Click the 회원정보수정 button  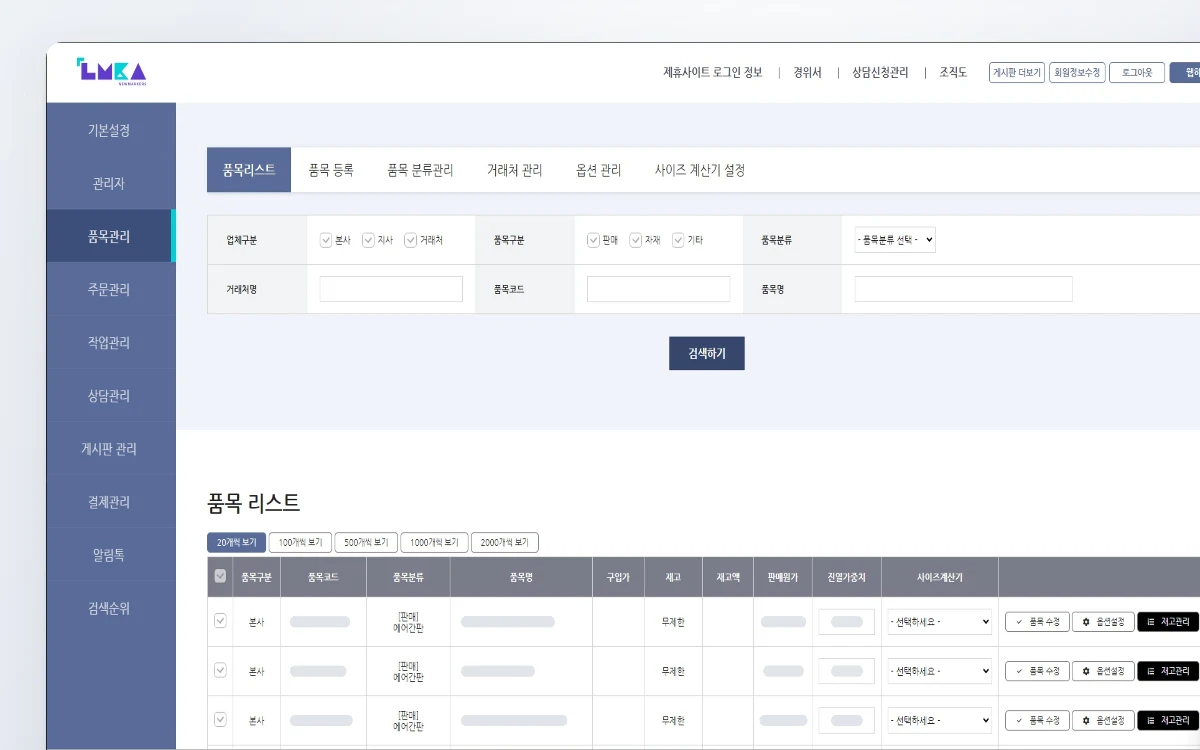tap(1077, 73)
